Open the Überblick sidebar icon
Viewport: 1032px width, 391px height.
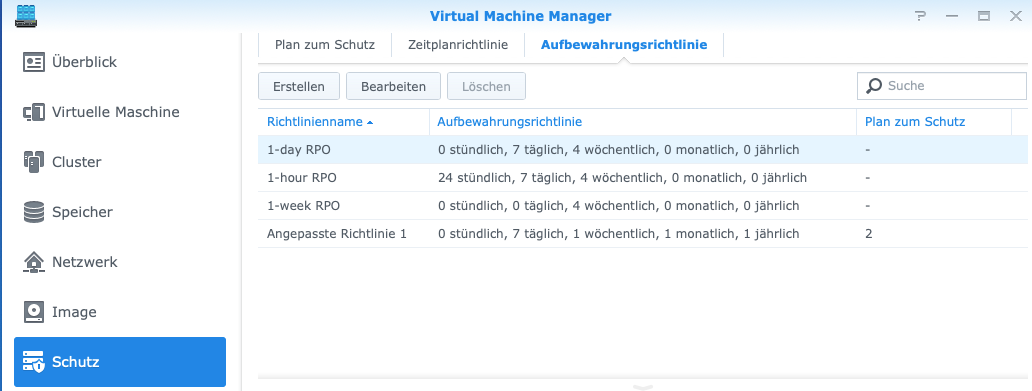tap(34, 62)
